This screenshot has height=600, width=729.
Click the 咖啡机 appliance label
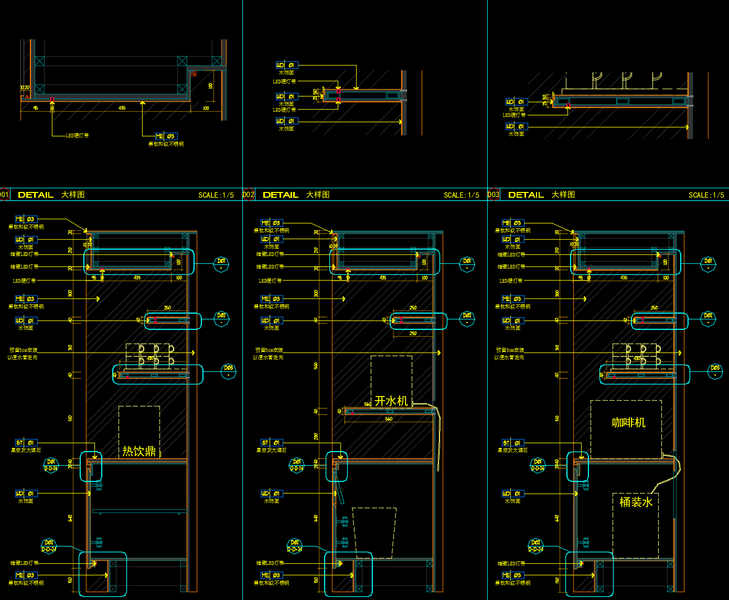point(628,422)
